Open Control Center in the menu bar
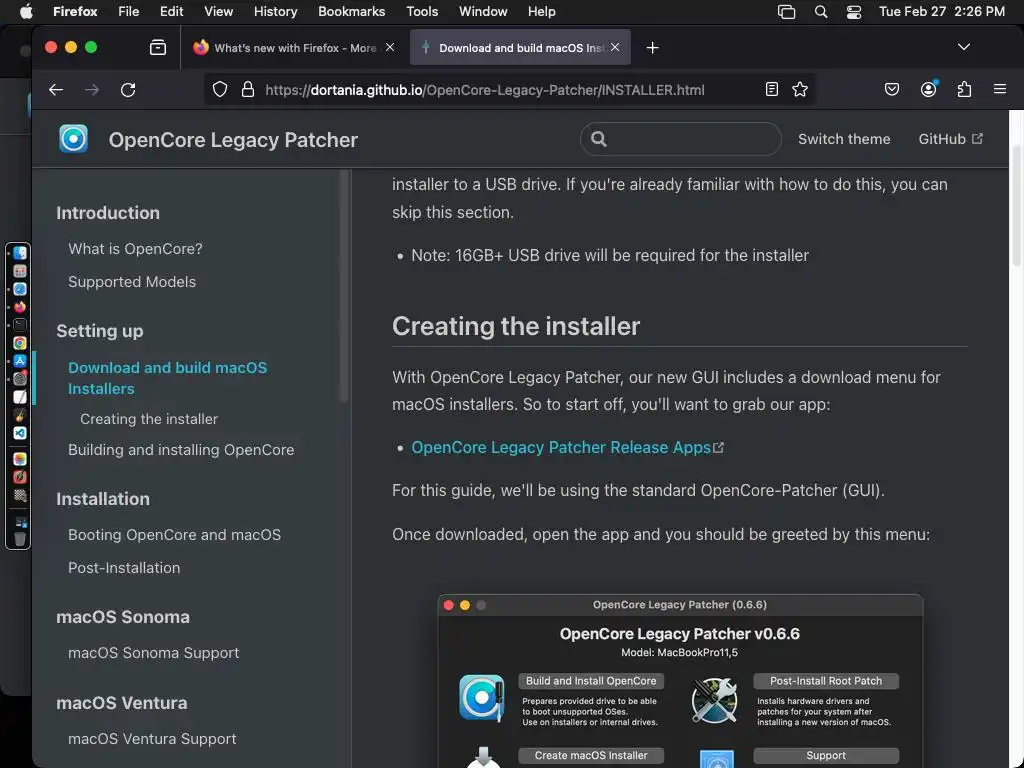 click(x=854, y=12)
